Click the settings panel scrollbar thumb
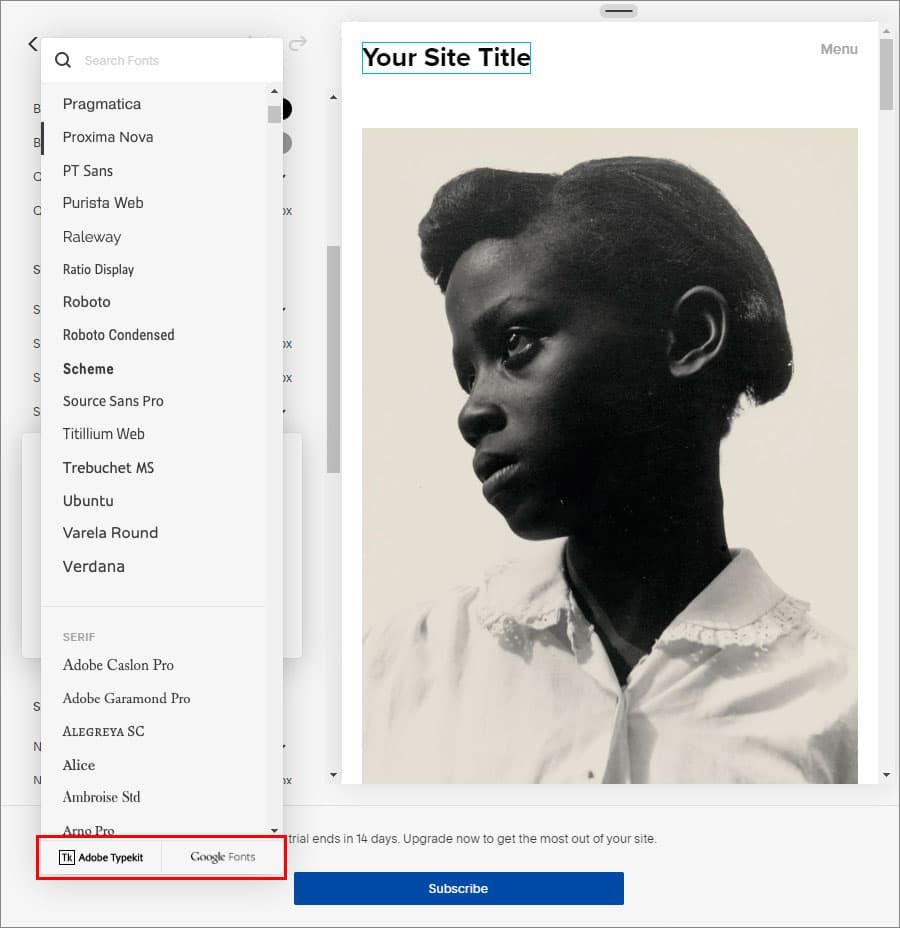 333,359
